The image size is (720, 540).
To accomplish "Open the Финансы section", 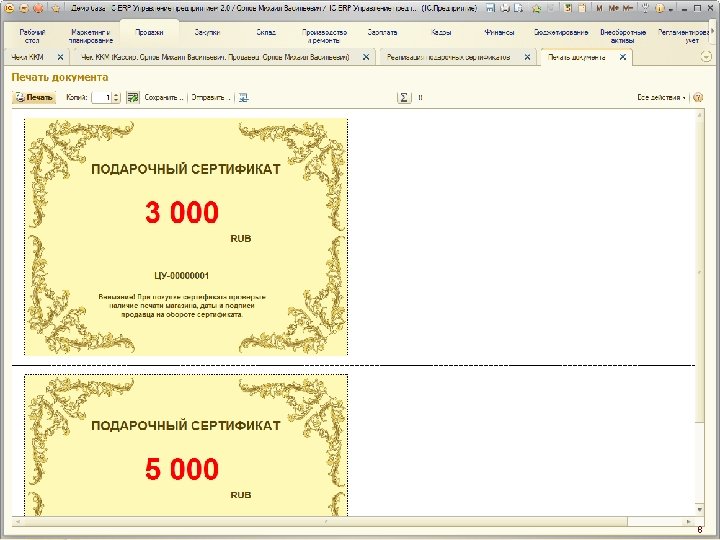I will [x=499, y=33].
